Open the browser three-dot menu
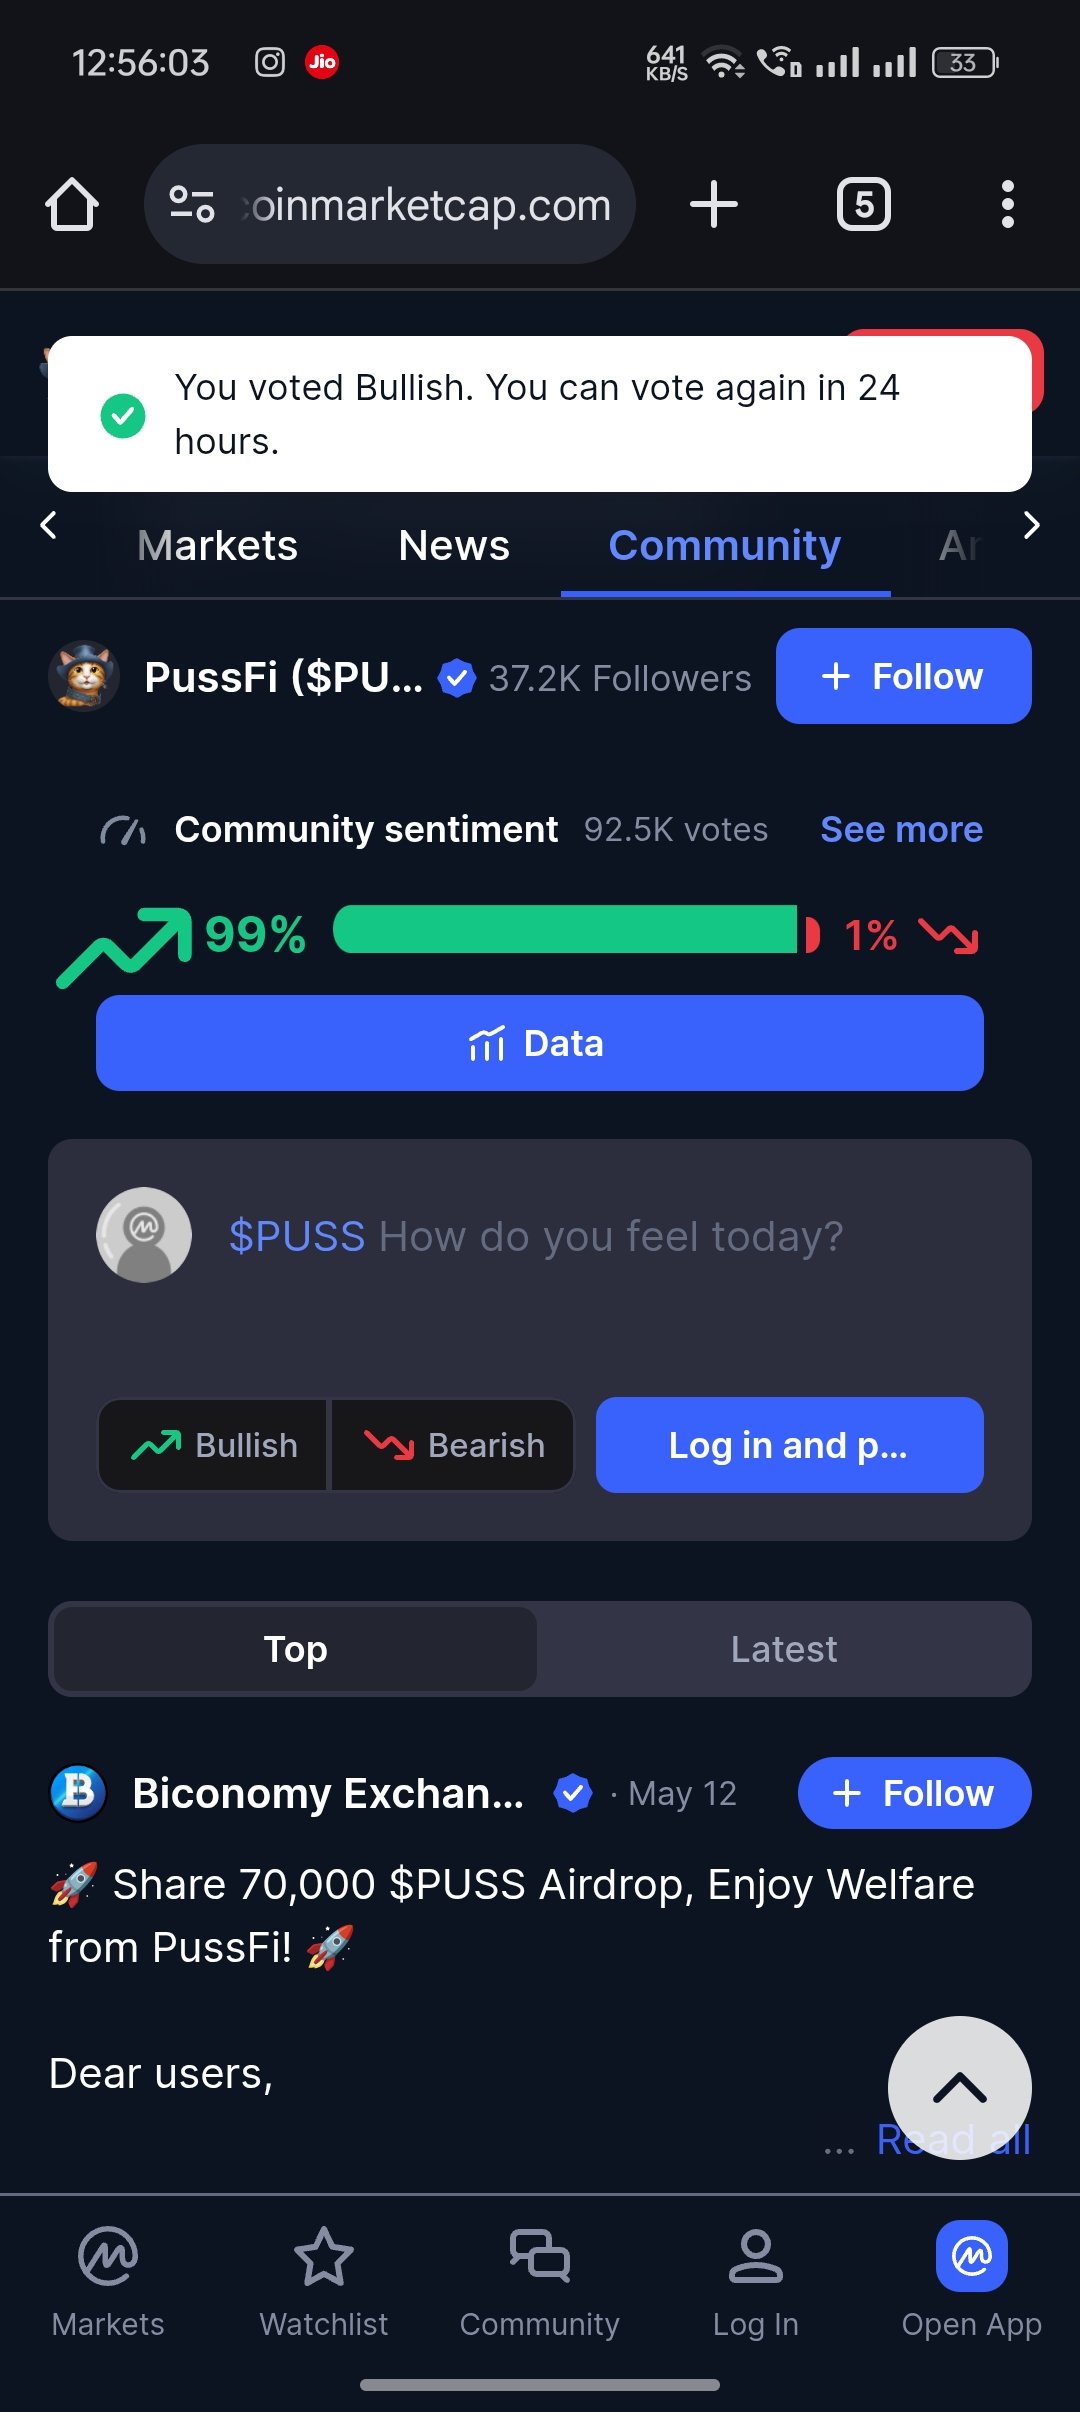The height and width of the screenshot is (2412, 1080). (1007, 205)
